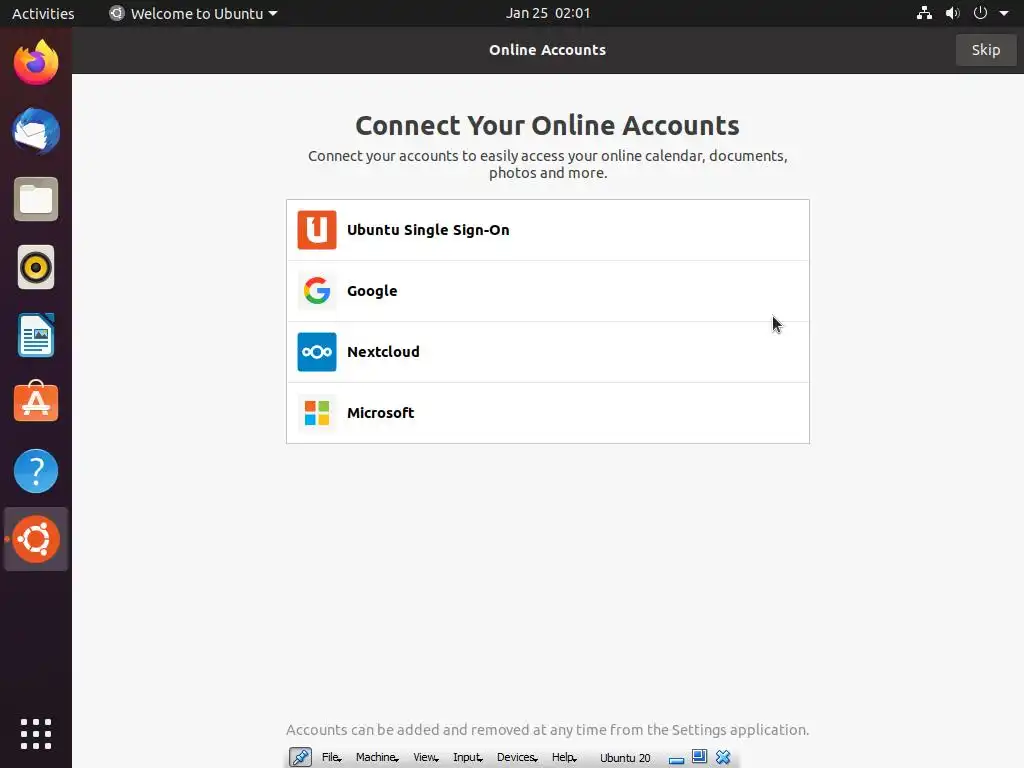Open Ubuntu Software store icon
The width and height of the screenshot is (1024, 768).
point(36,402)
